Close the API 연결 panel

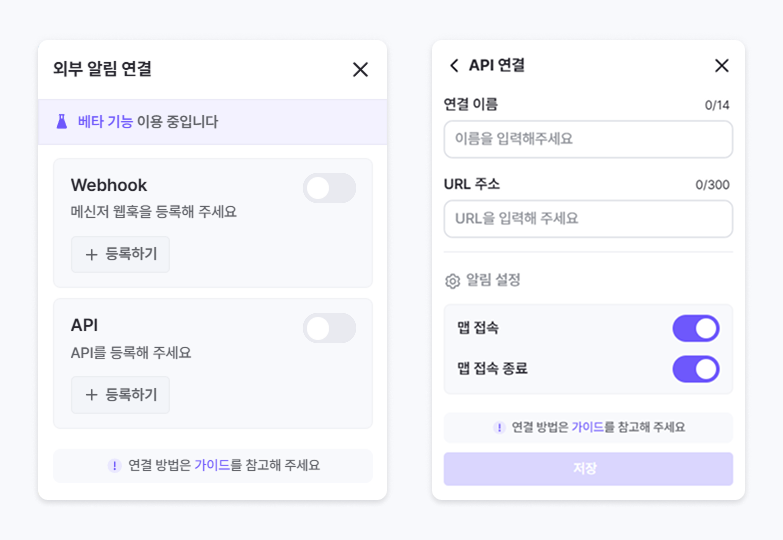point(722,66)
